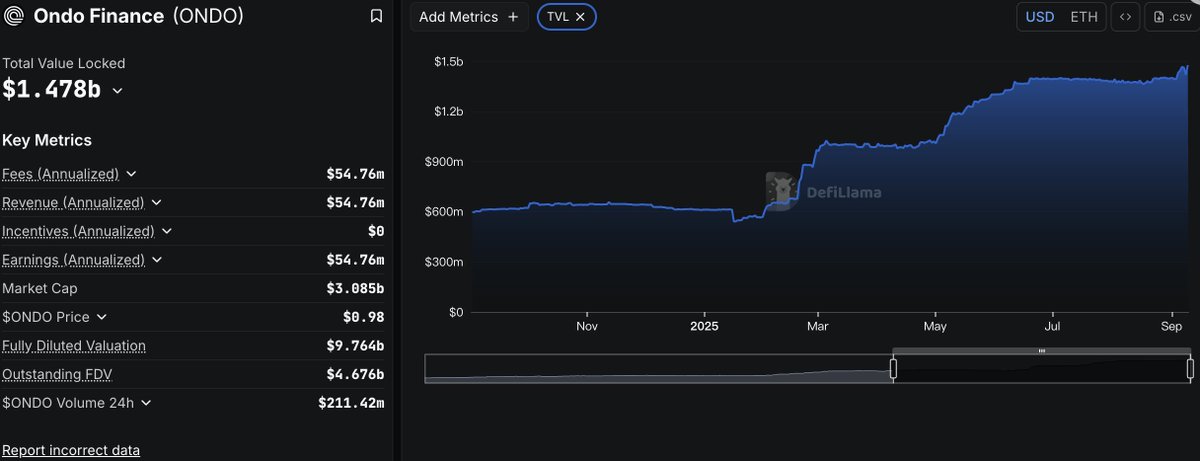Viewport: 1200px width, 461px height.
Task: Click the Report incorrect data link
Action: (x=71, y=450)
